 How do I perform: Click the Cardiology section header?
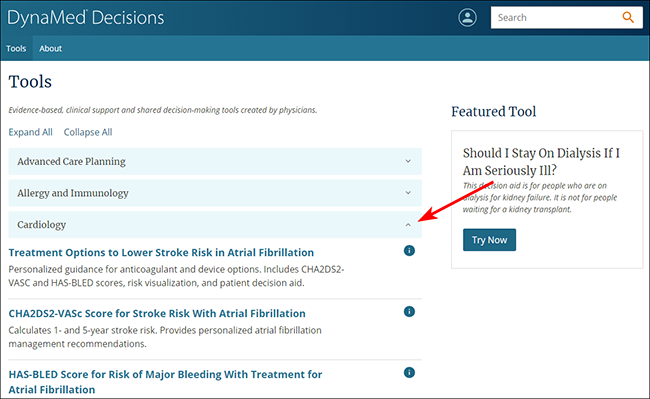[215, 225]
